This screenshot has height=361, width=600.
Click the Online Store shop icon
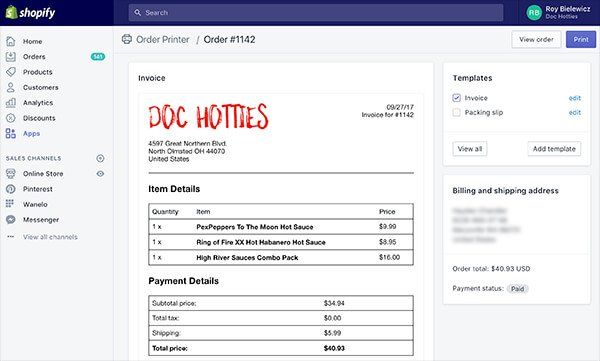pos(11,173)
